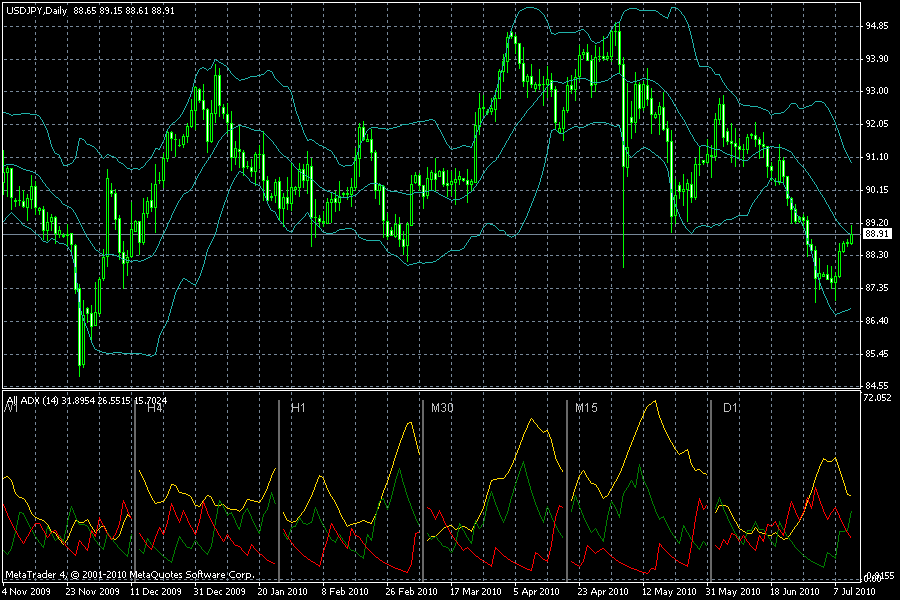Click the D1 timeframe label in the ADX panel
Screen dimensions: 900x600
point(730,408)
